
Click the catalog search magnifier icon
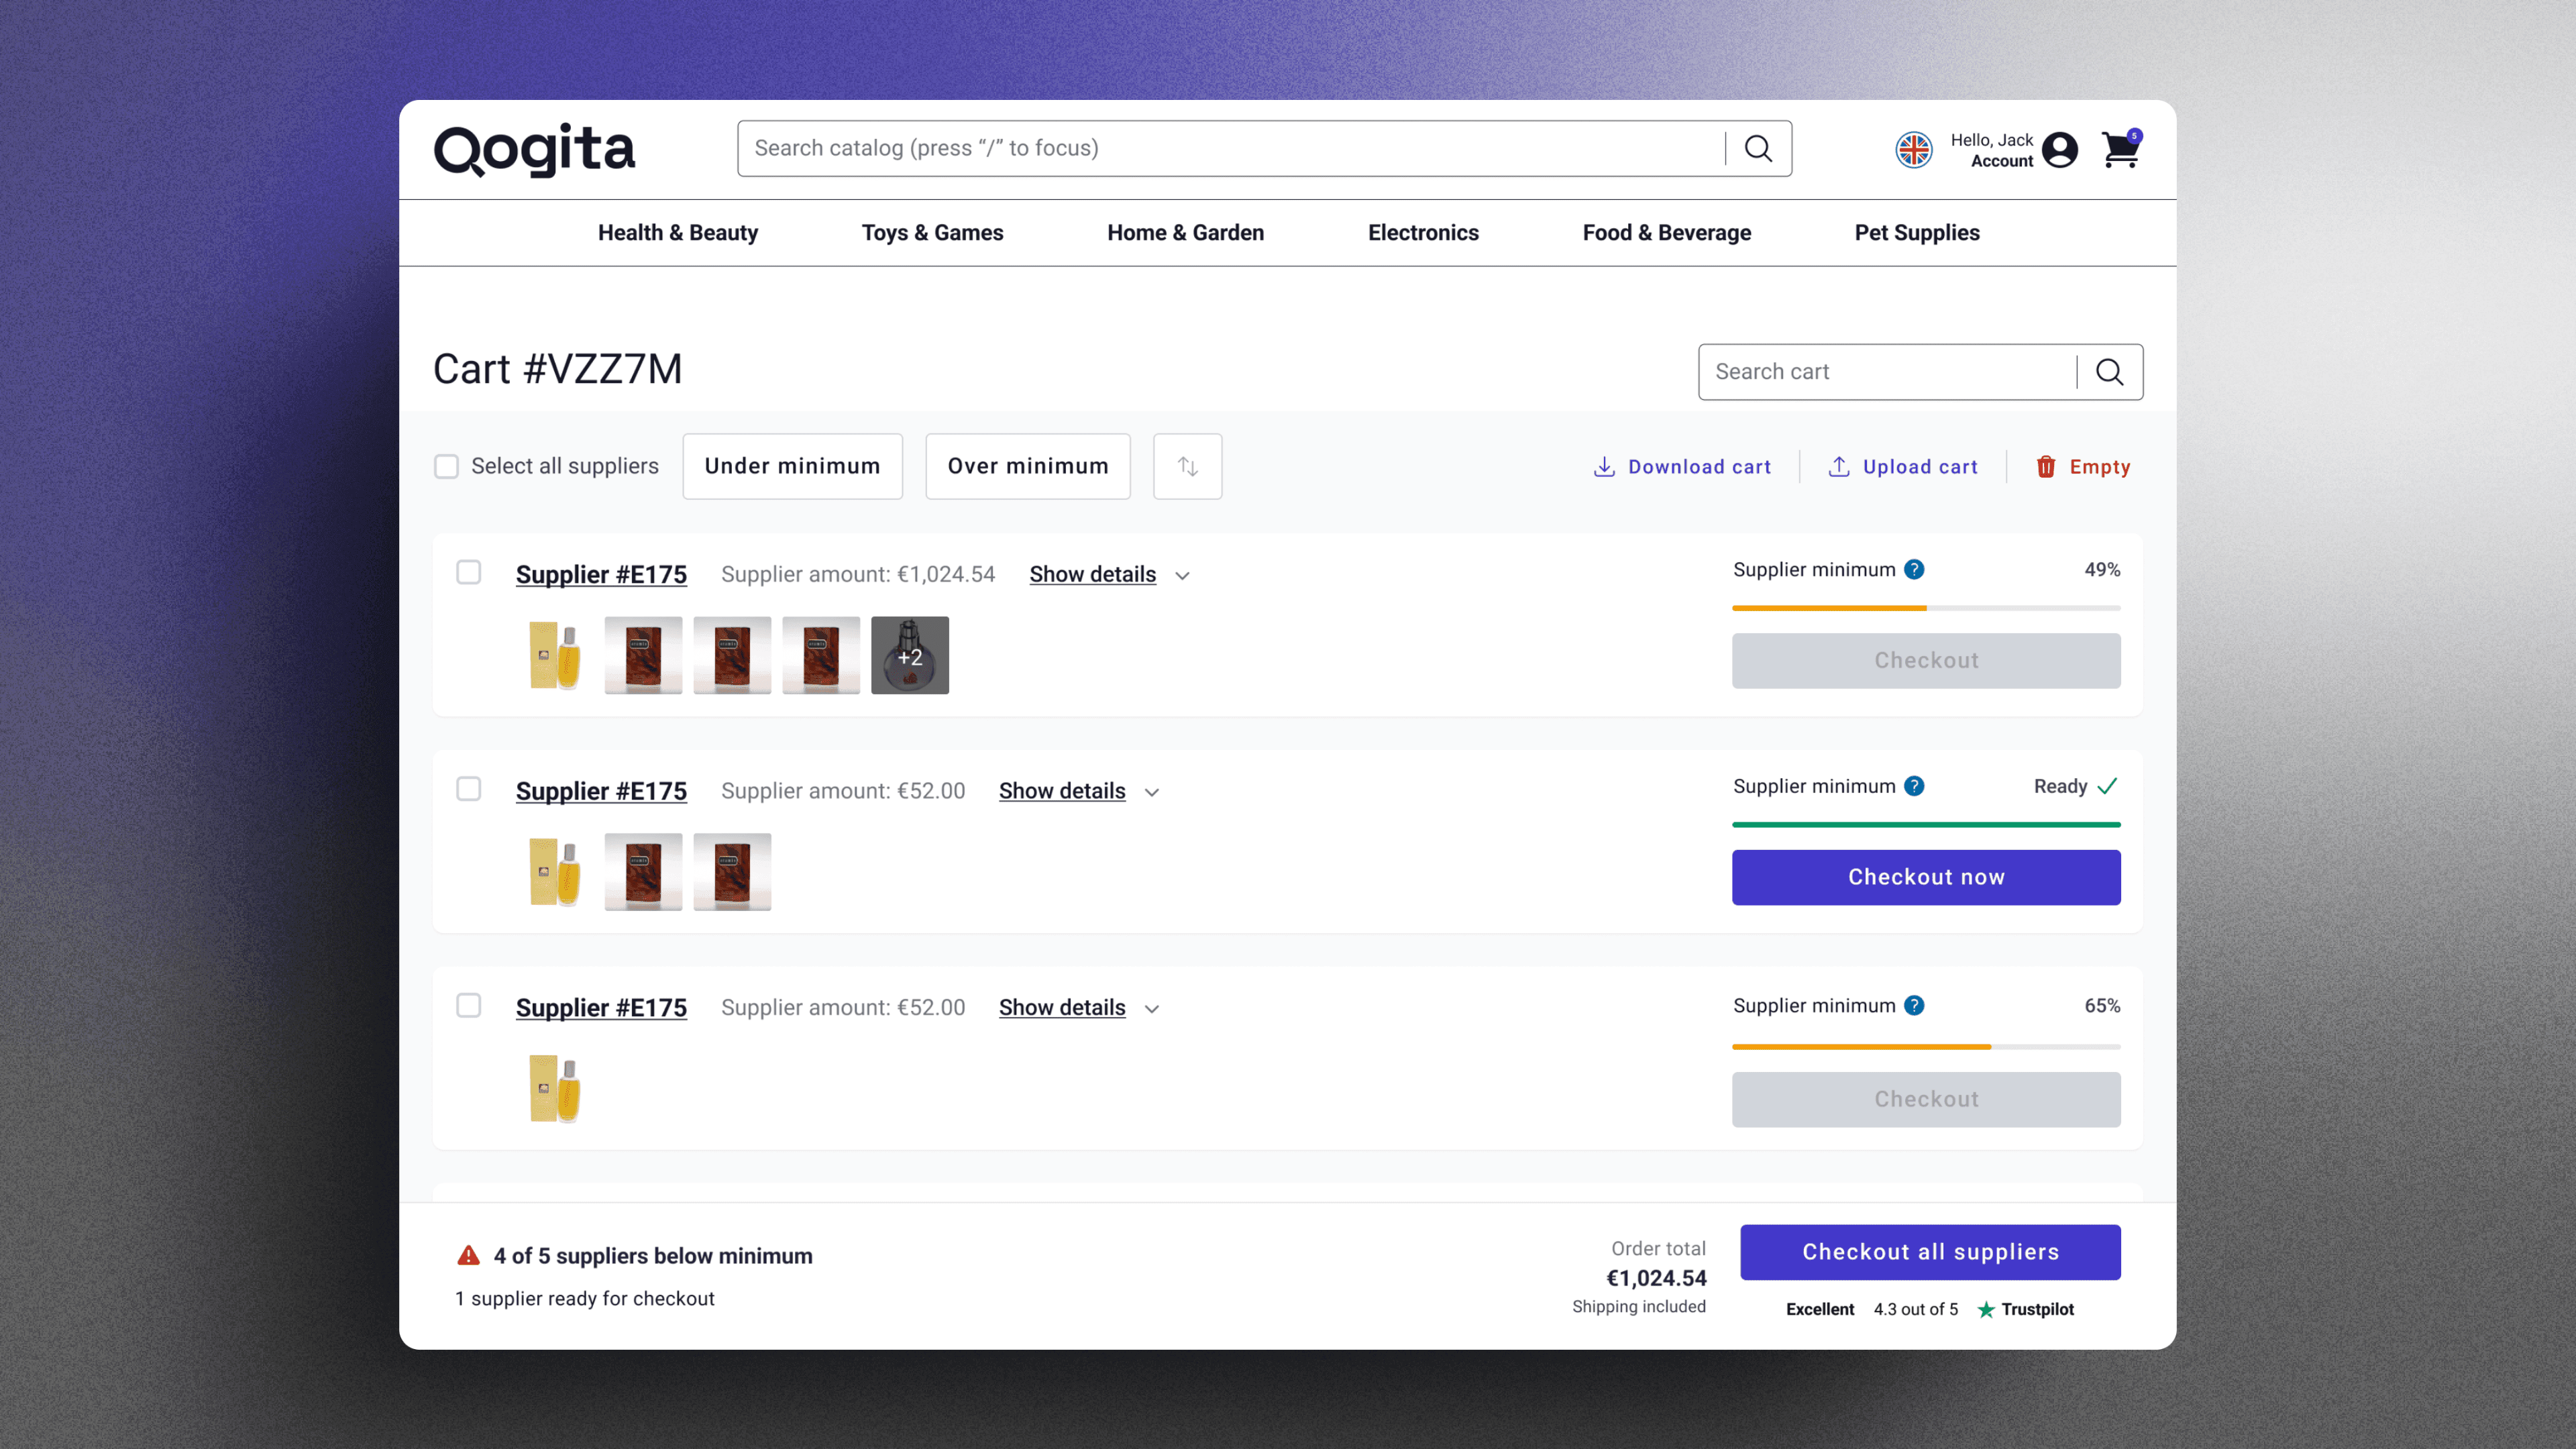pos(1758,149)
